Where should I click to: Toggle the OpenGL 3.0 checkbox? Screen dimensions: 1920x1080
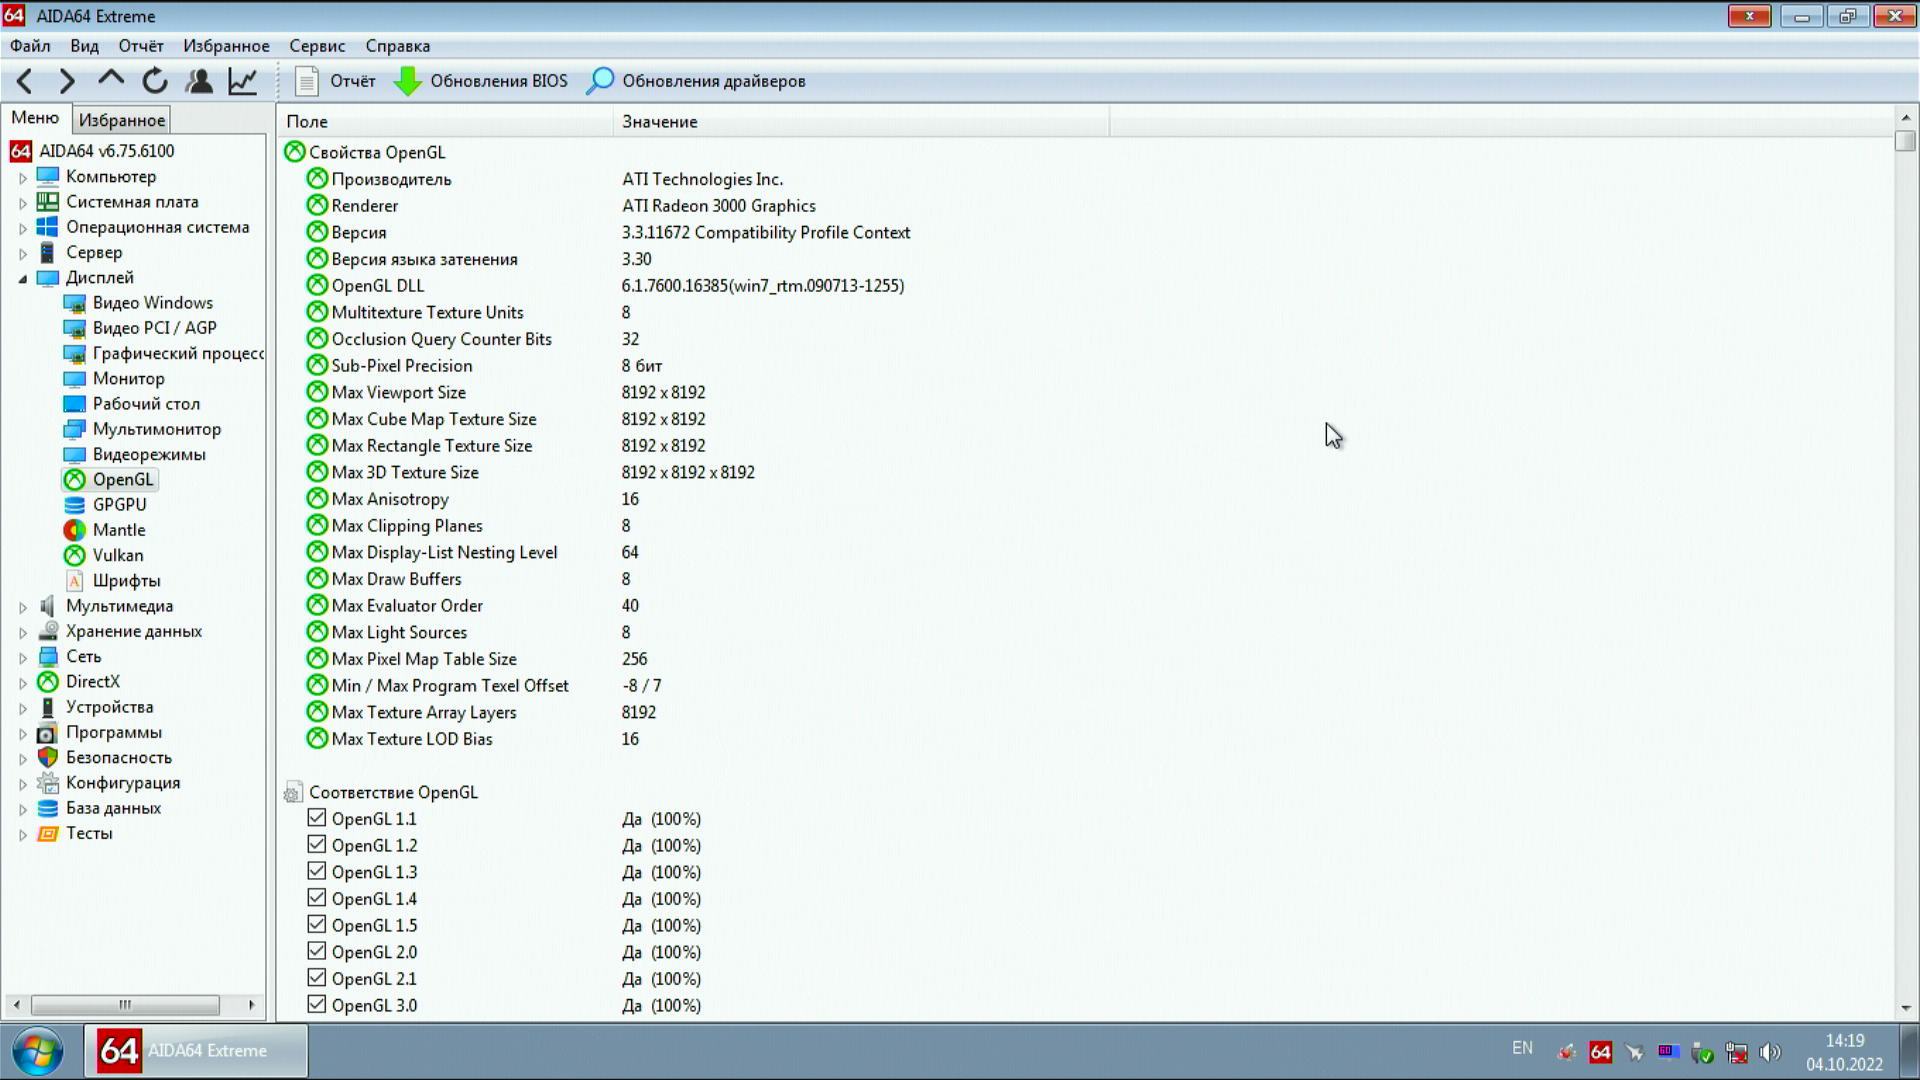tap(317, 1004)
